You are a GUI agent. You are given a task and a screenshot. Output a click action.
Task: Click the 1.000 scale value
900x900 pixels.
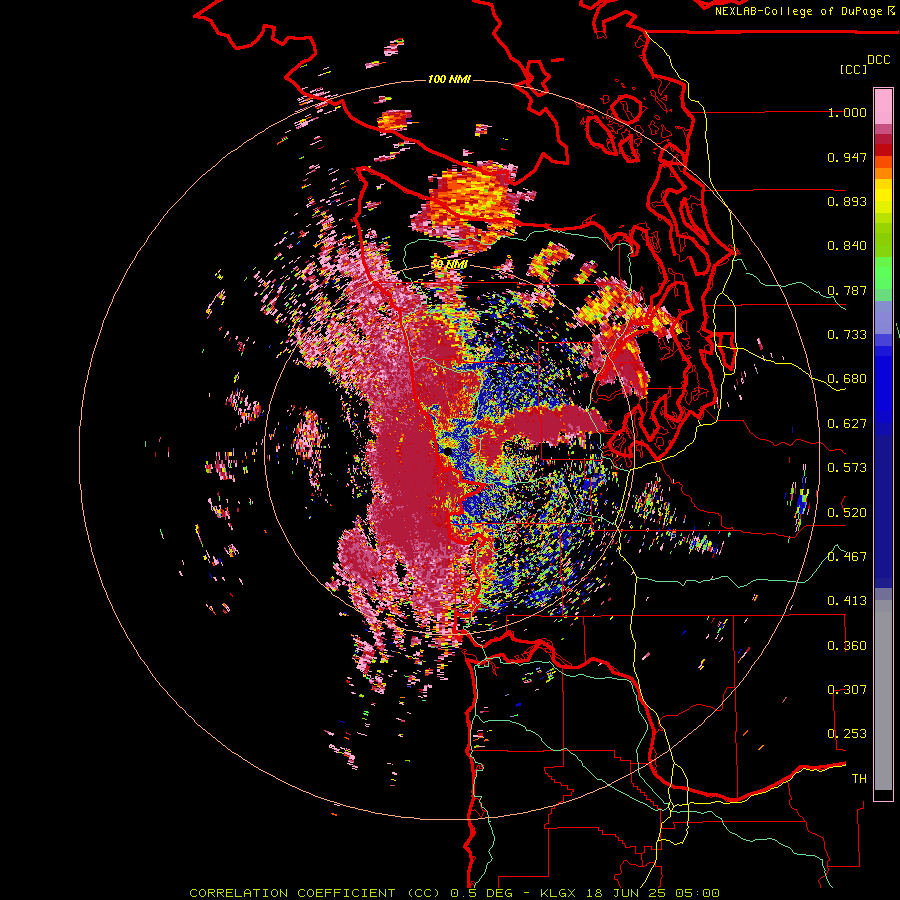click(847, 112)
